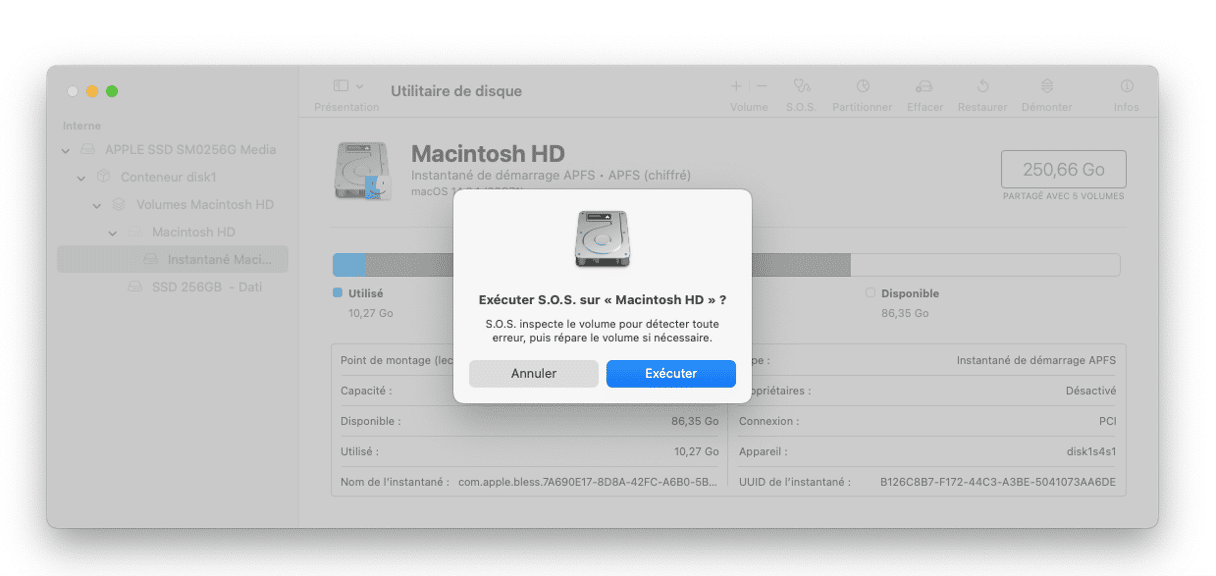Click the "Interne" sidebar section header
The width and height of the screenshot is (1216, 576).
pyautogui.click(x=82, y=126)
